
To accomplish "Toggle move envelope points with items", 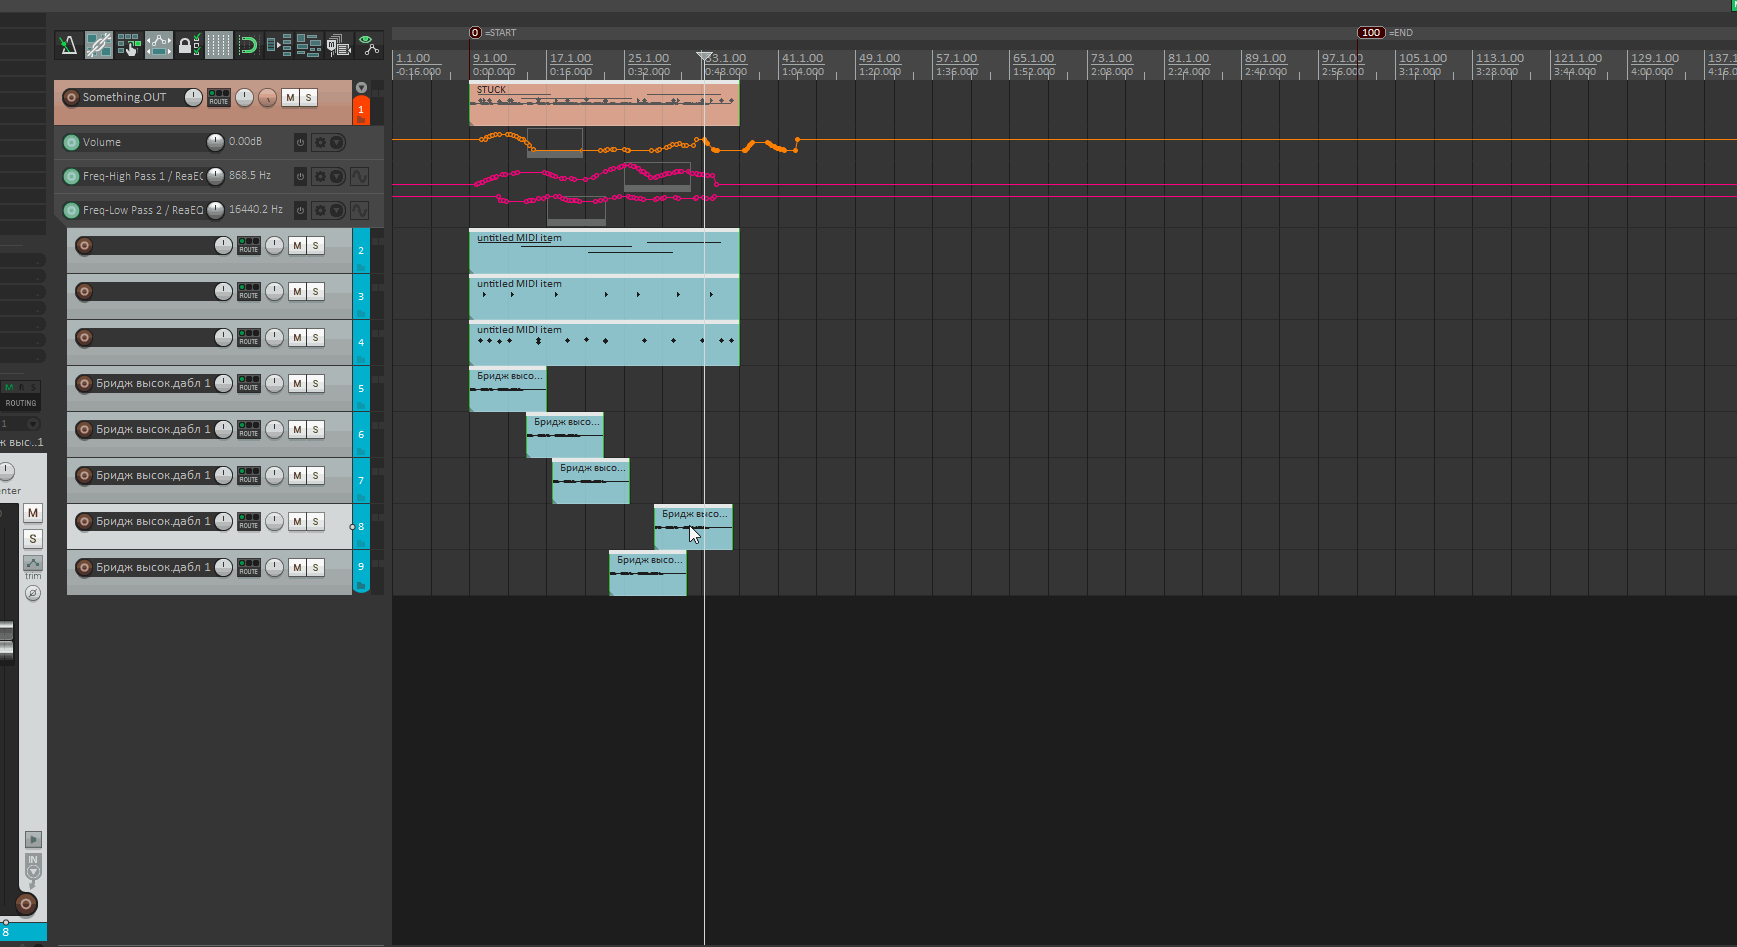I will [x=158, y=45].
